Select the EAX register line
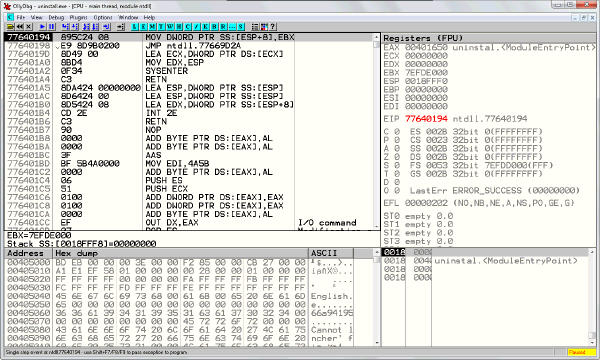Viewport: 600px width, 360px height. pos(489,47)
